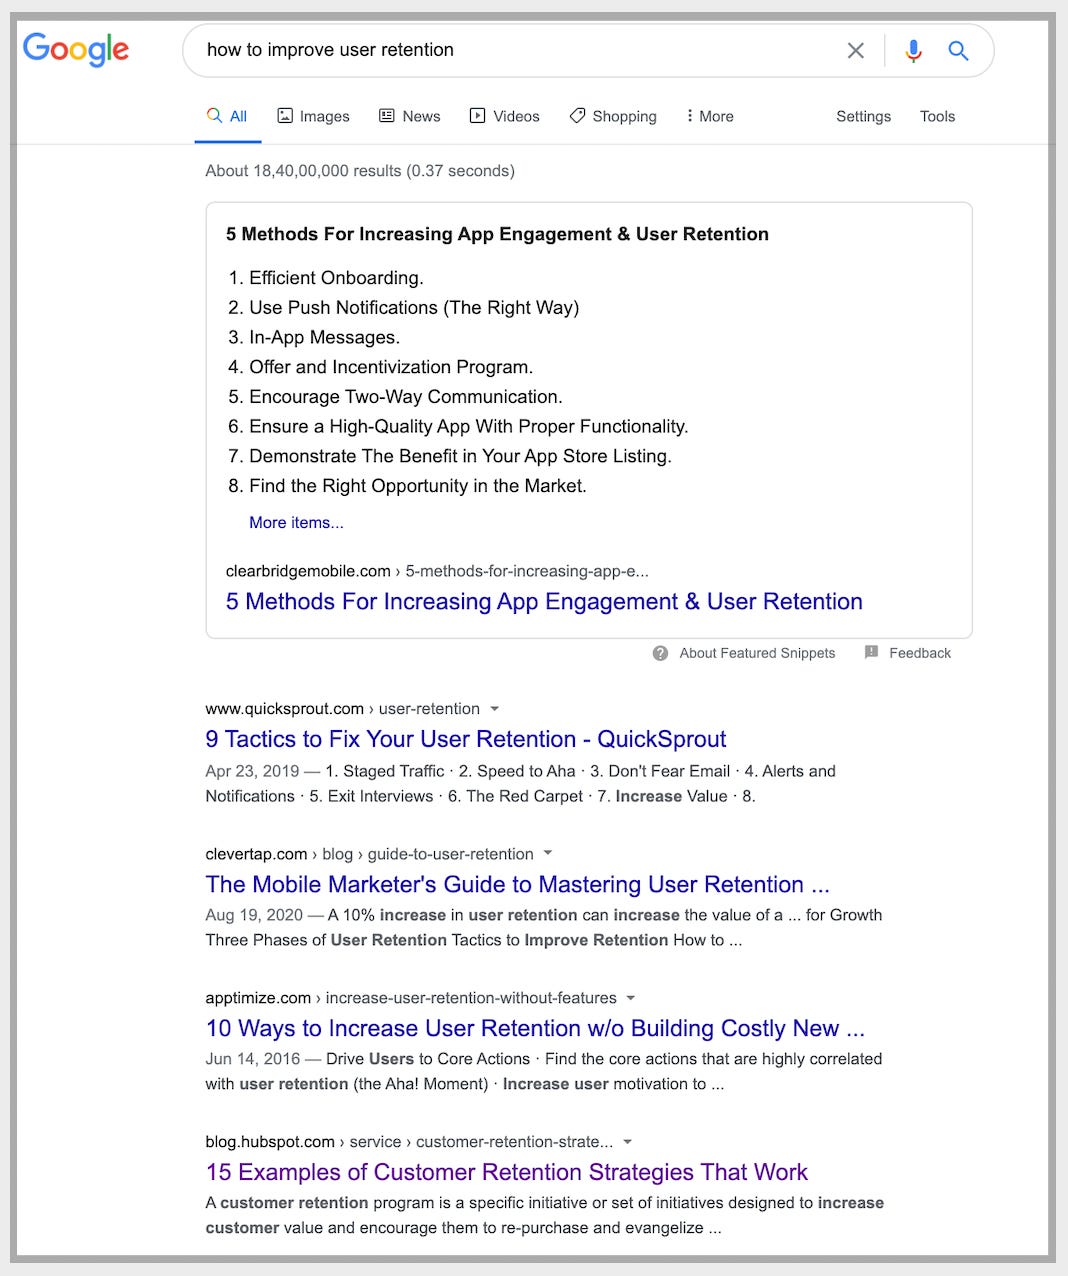The width and height of the screenshot is (1068, 1276).
Task: Switch to the Images tab
Action: click(313, 116)
